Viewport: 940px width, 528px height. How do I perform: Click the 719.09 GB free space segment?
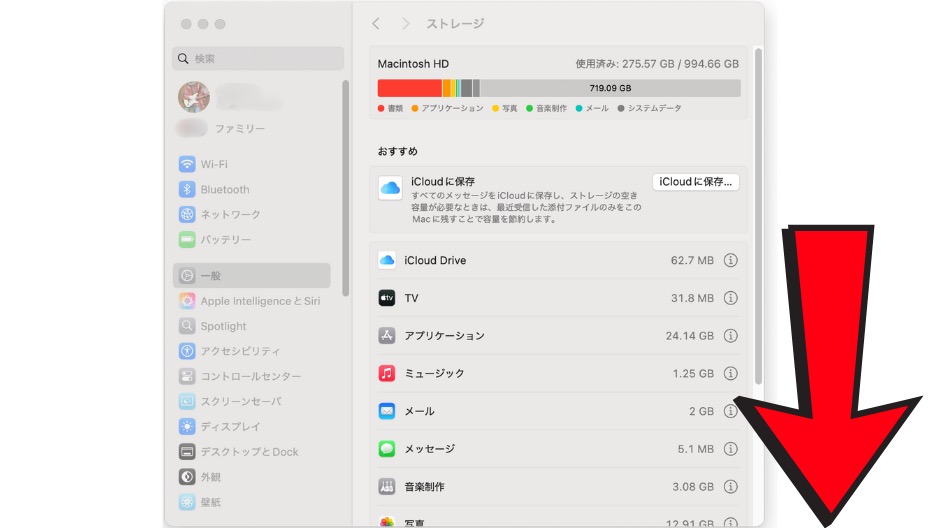click(610, 88)
